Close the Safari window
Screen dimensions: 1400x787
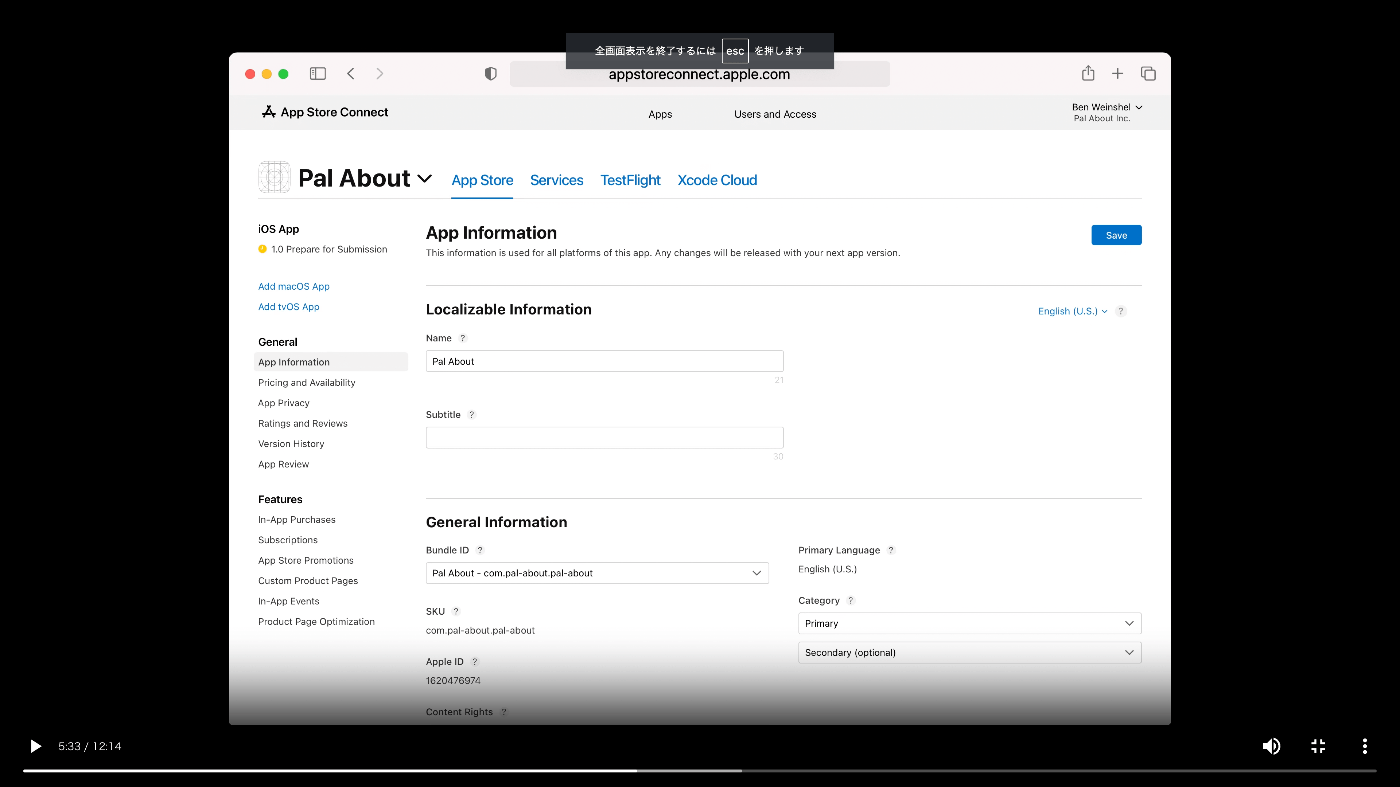pyautogui.click(x=250, y=74)
